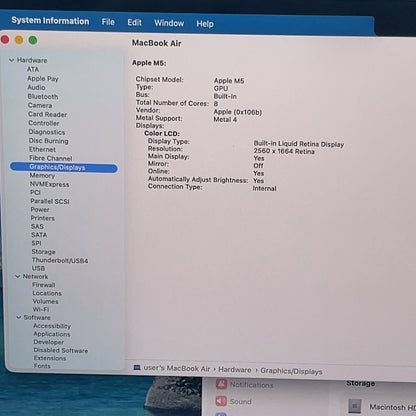
Task: Select Bluetooth in the sidebar
Action: coord(43,96)
